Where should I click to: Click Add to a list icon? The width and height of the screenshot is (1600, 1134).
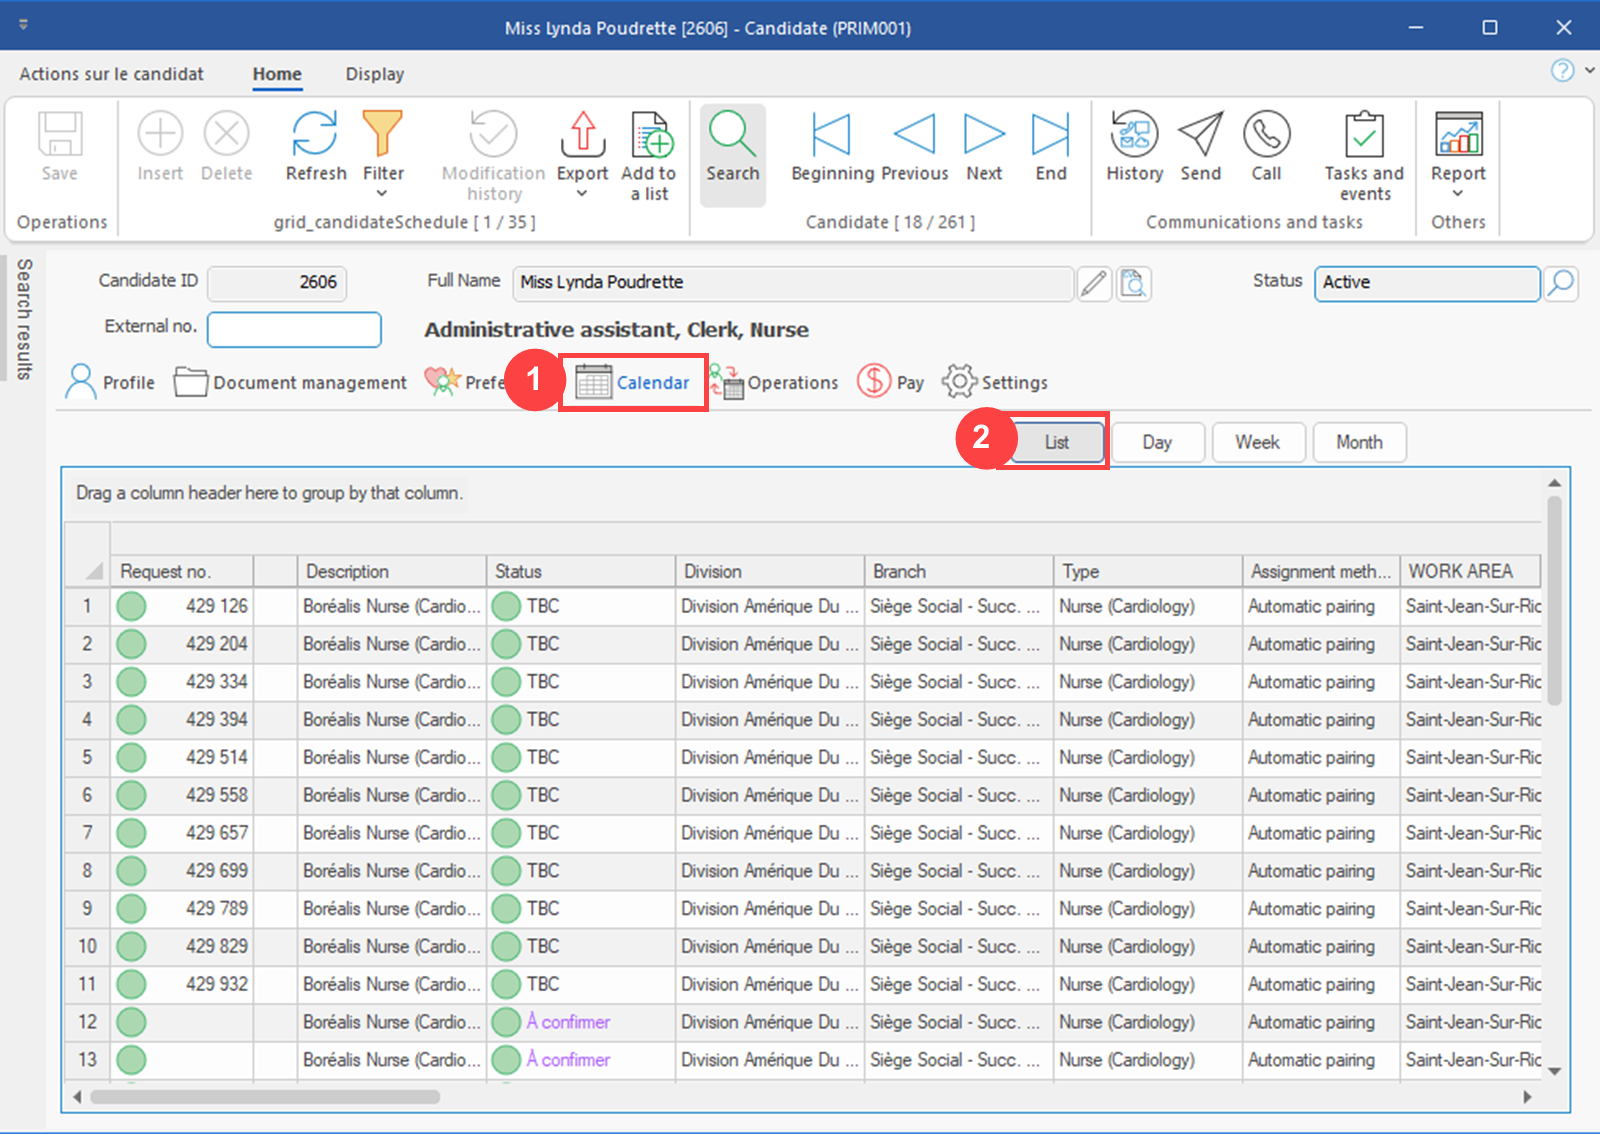(x=651, y=135)
